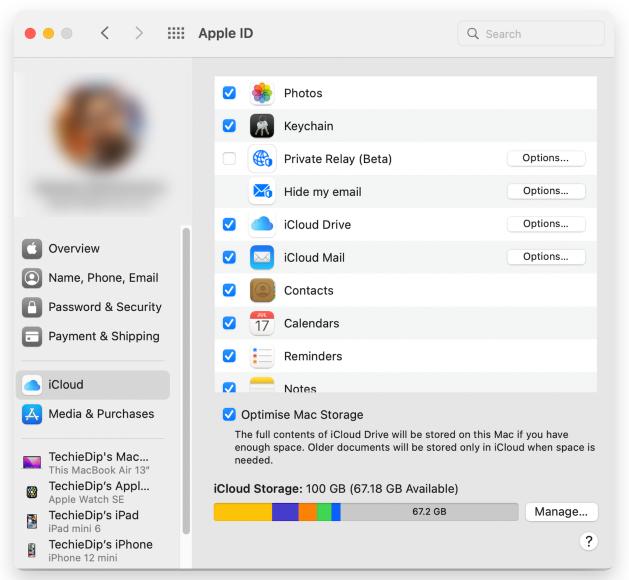The image size is (629, 580).
Task: Click the Apple Watch SE device icon
Action: tap(32, 492)
